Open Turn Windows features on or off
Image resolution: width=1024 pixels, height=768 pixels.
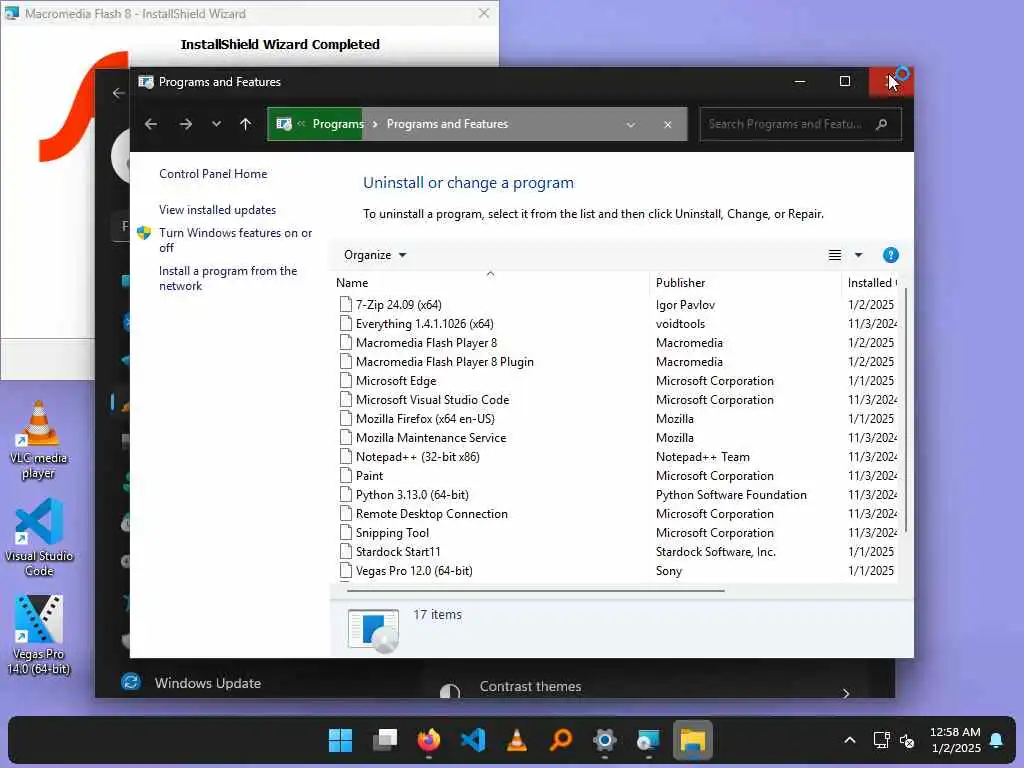[235, 240]
